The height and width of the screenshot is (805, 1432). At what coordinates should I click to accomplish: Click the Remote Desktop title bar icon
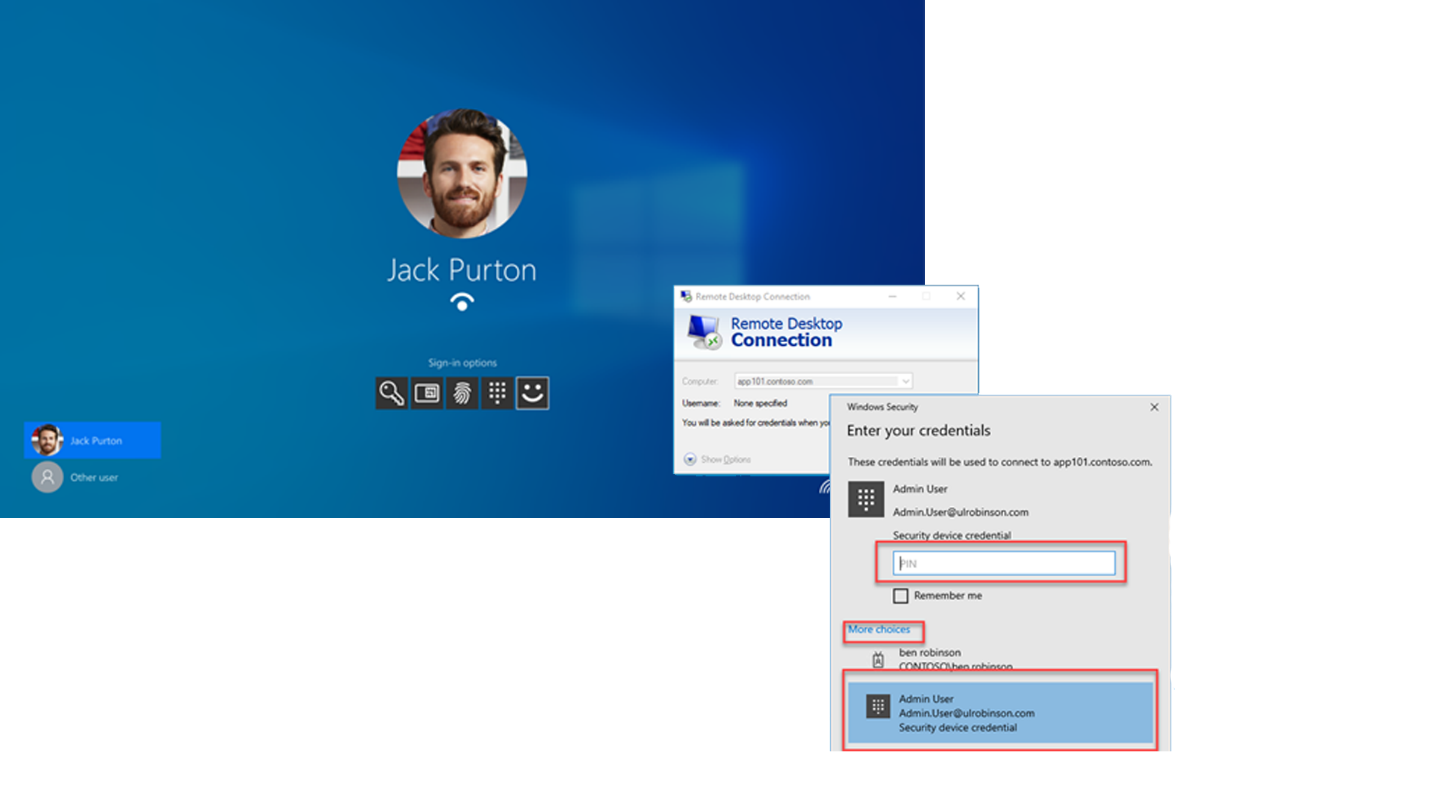(686, 296)
